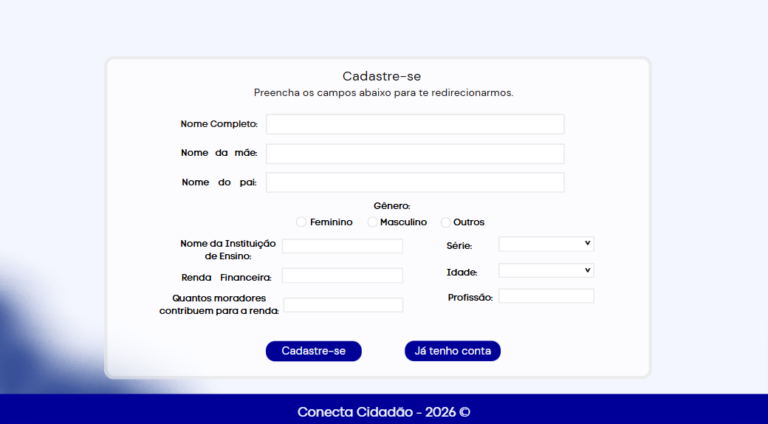This screenshot has width=768, height=424.
Task: Focus the Renda Financeira input
Action: tap(342, 276)
